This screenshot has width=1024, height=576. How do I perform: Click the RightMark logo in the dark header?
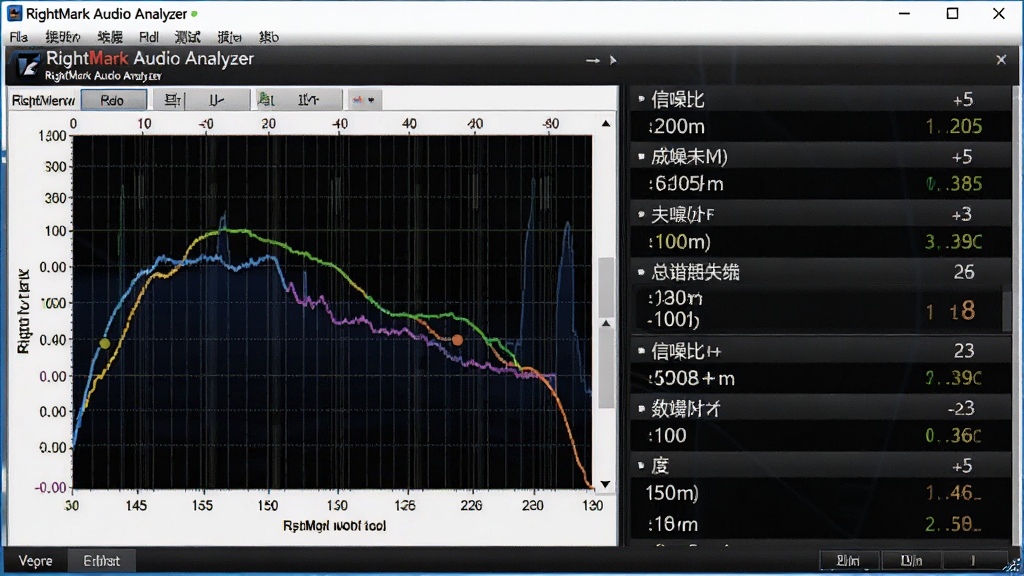pos(27,66)
